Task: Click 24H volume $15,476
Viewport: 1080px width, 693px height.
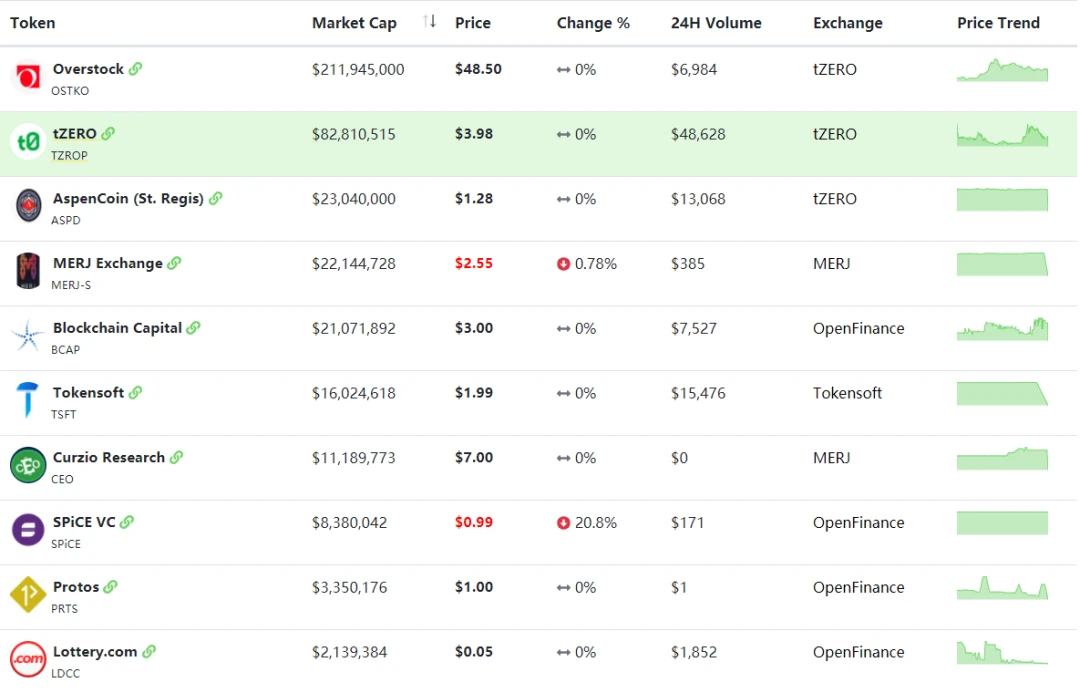Action: [x=698, y=393]
